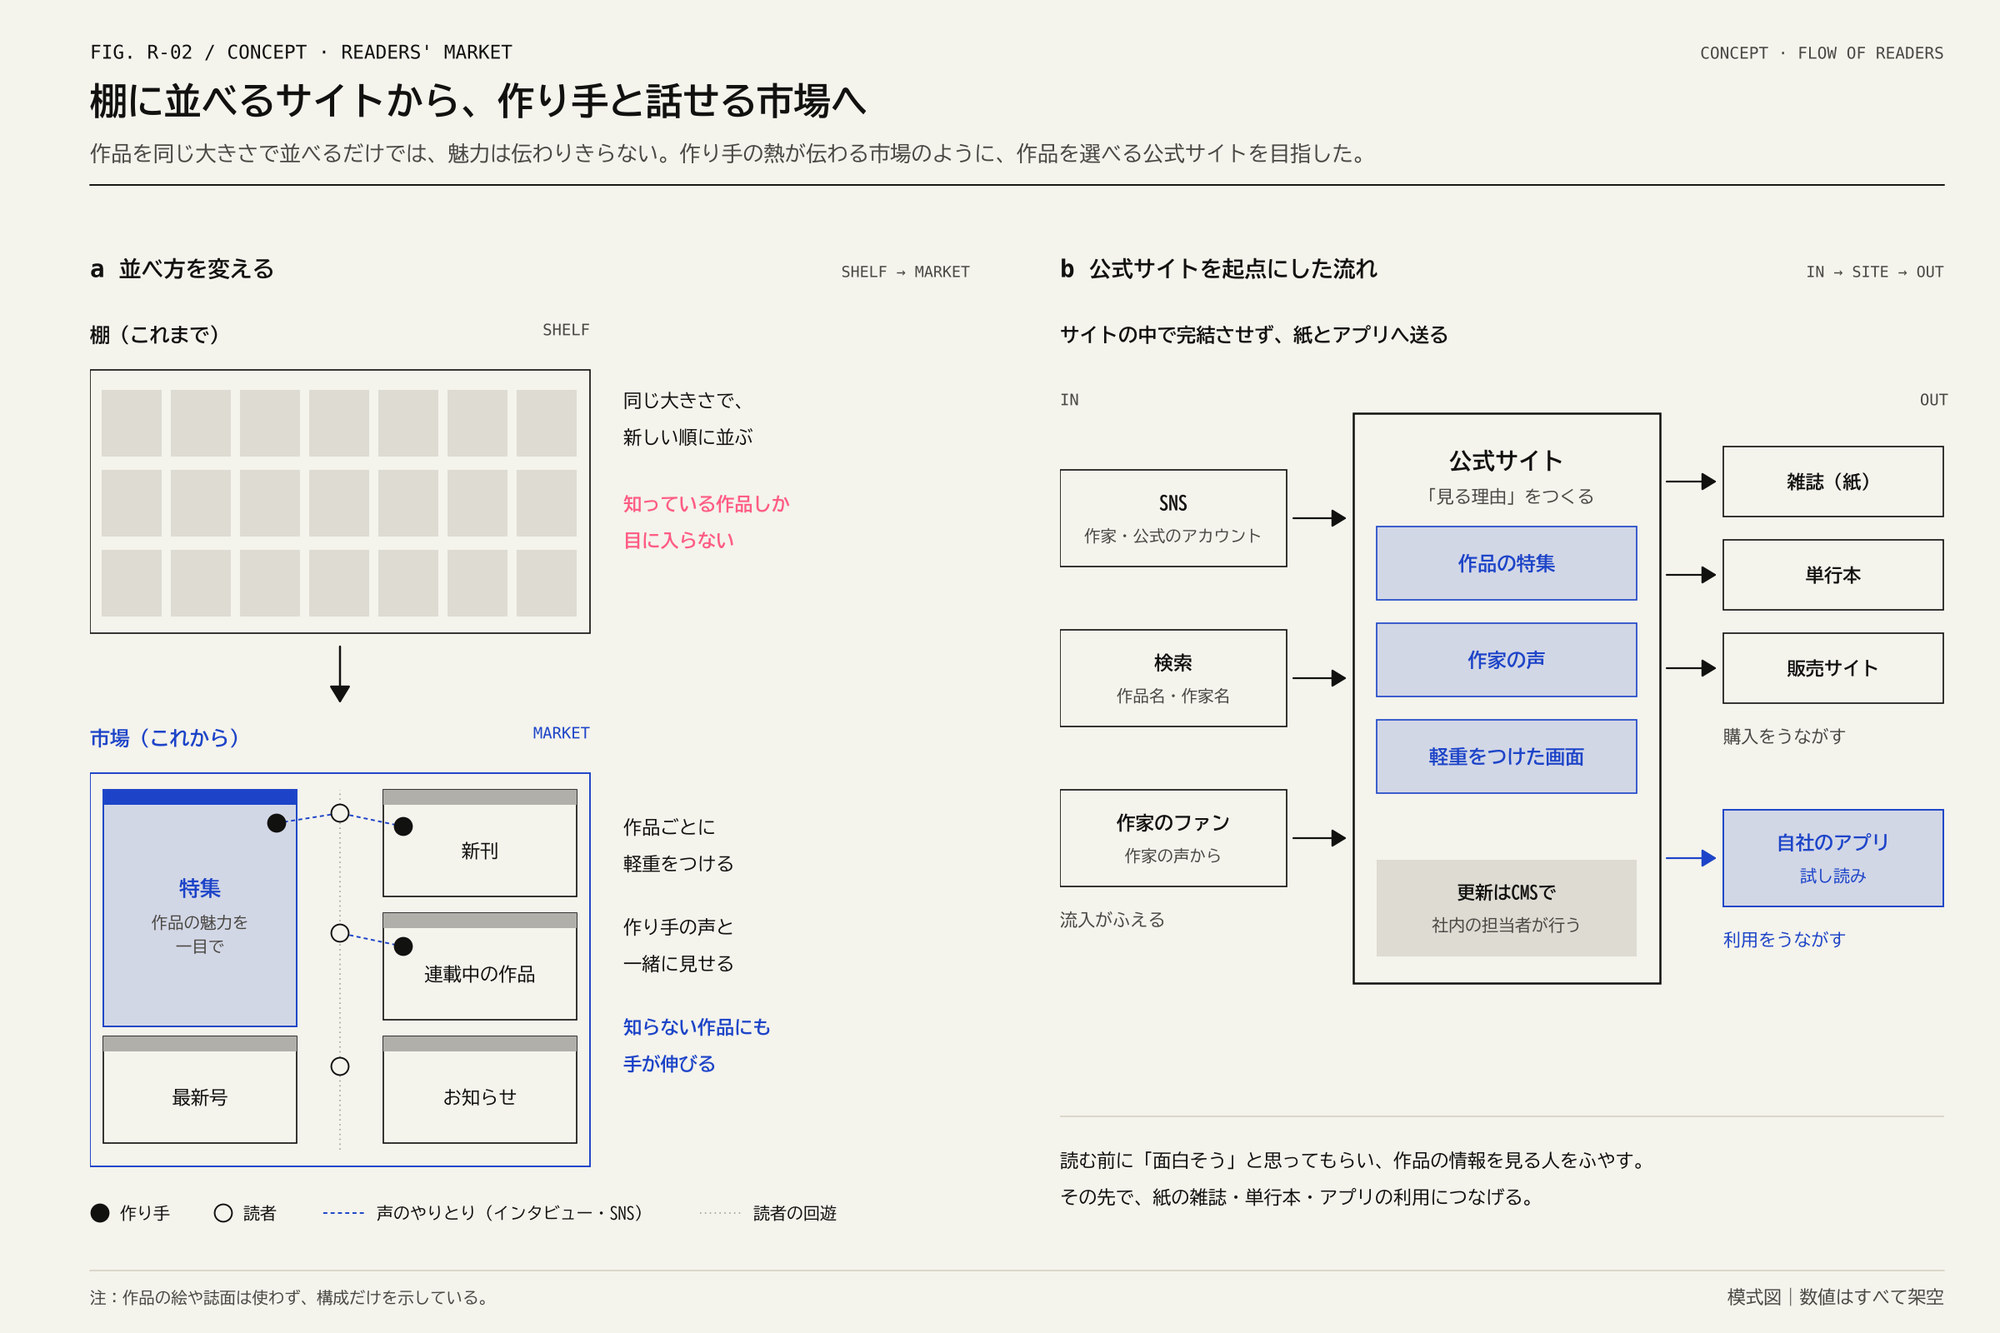Select the 作家の声 blue block
Image resolution: width=2000 pixels, height=1333 pixels.
point(1506,660)
